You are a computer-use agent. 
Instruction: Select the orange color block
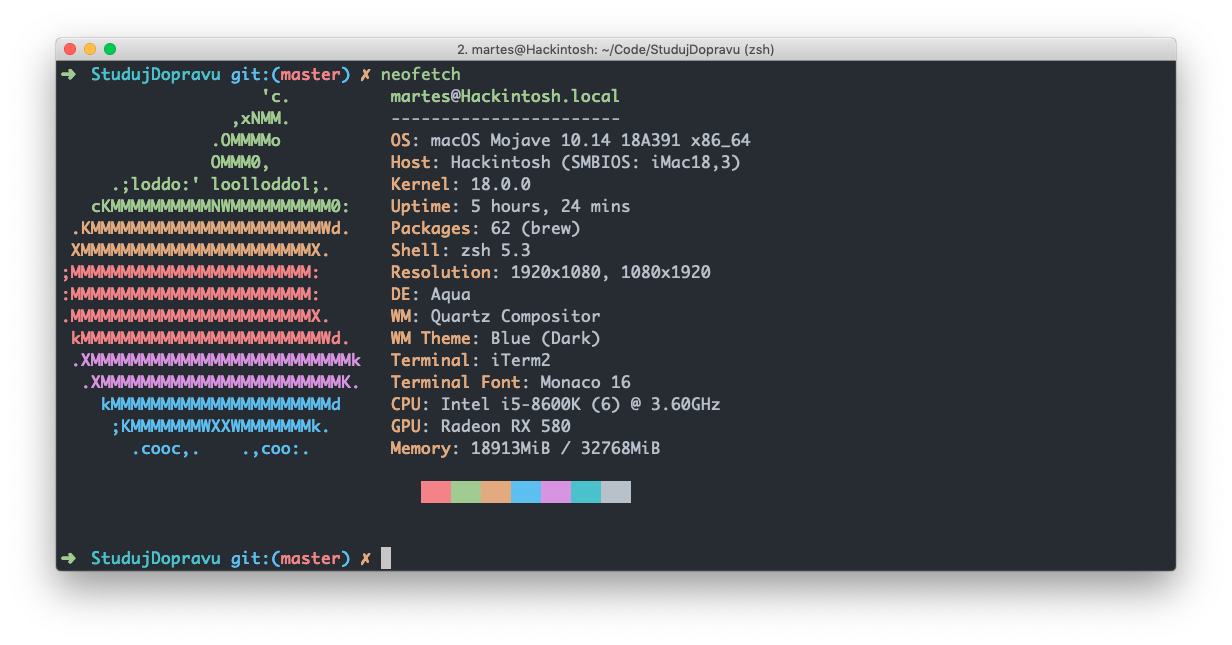click(x=496, y=492)
